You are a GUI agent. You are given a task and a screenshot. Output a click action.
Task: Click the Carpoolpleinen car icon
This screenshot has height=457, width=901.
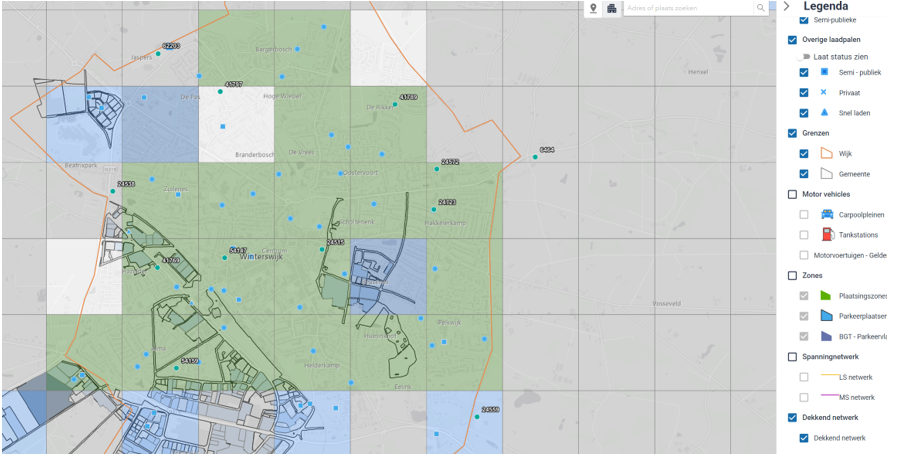827,215
